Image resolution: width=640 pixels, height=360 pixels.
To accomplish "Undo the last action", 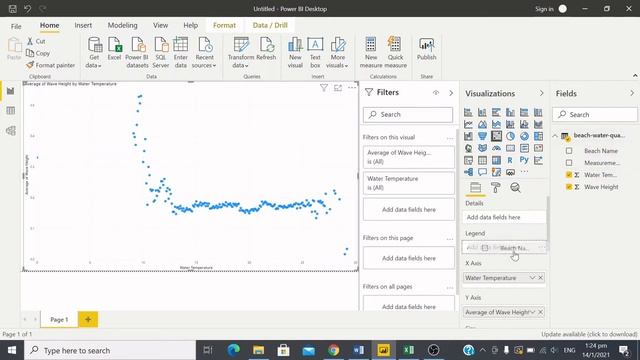I will 27,9.
